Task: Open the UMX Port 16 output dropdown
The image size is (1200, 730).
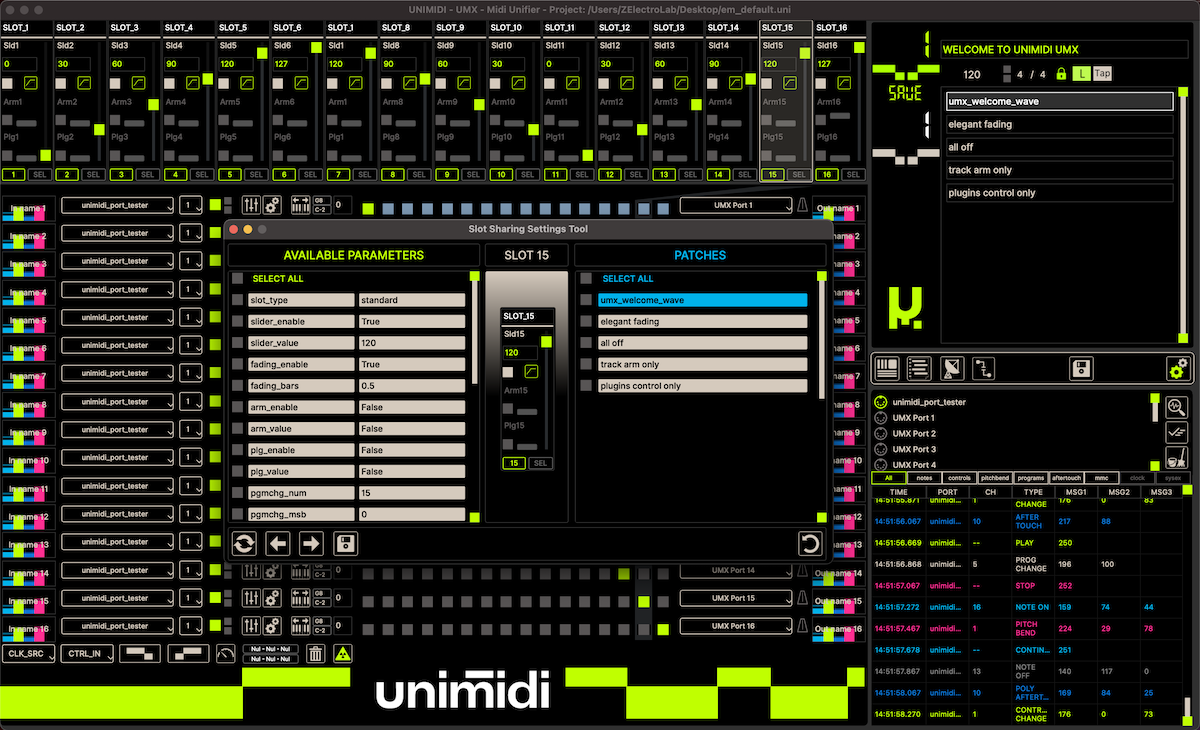Action: click(x=735, y=626)
